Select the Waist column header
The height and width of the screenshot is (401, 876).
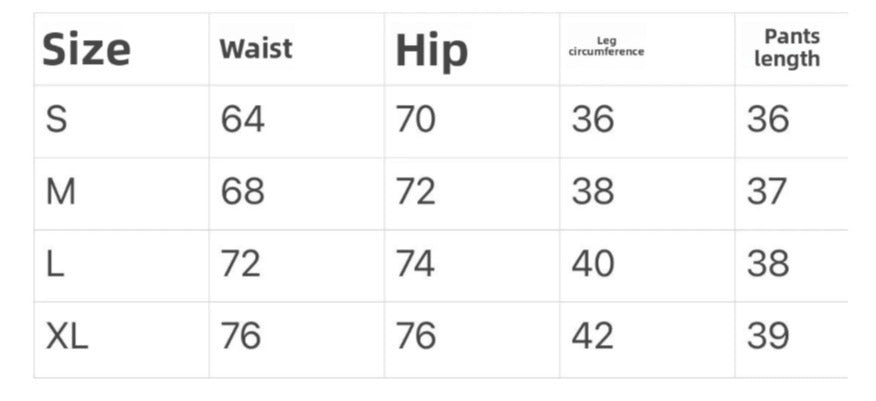point(256,49)
